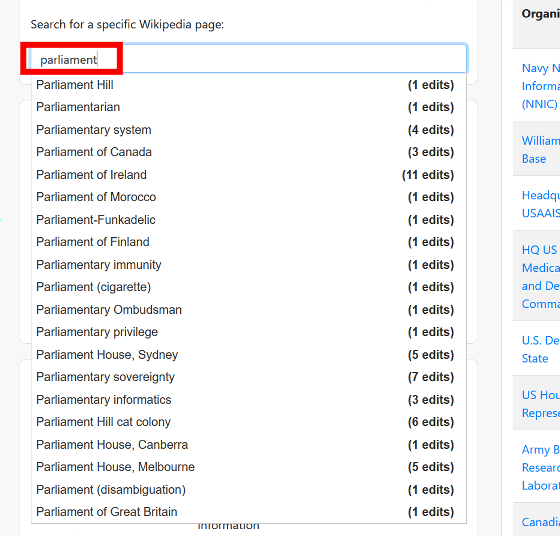560x536 pixels.
Task: Open the U.S. Department of State link
Action: [x=541, y=349]
